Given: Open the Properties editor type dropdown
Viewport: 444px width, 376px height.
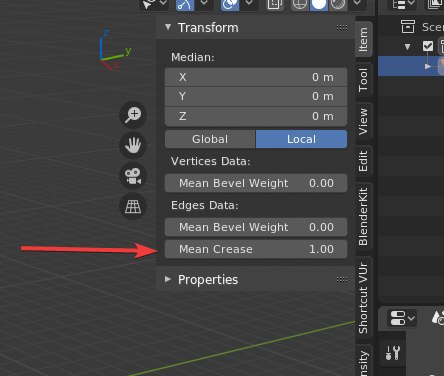Looking at the screenshot, I should pyautogui.click(x=402, y=318).
